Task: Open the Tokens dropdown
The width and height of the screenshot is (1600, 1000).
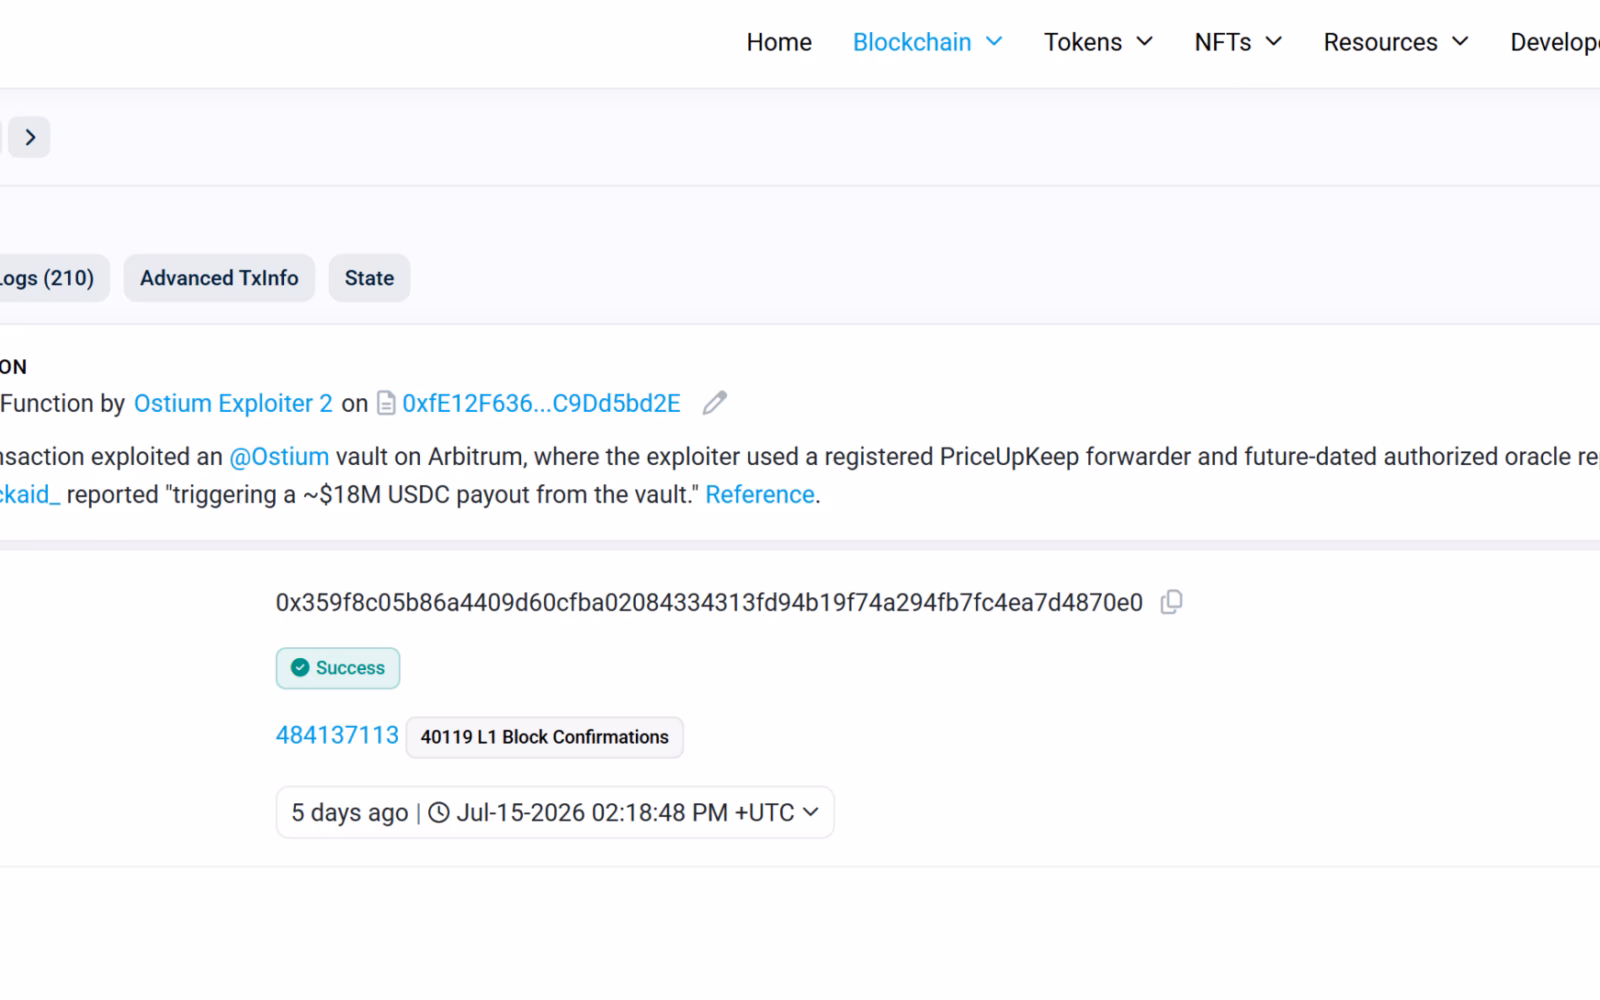Action: coord(1098,42)
